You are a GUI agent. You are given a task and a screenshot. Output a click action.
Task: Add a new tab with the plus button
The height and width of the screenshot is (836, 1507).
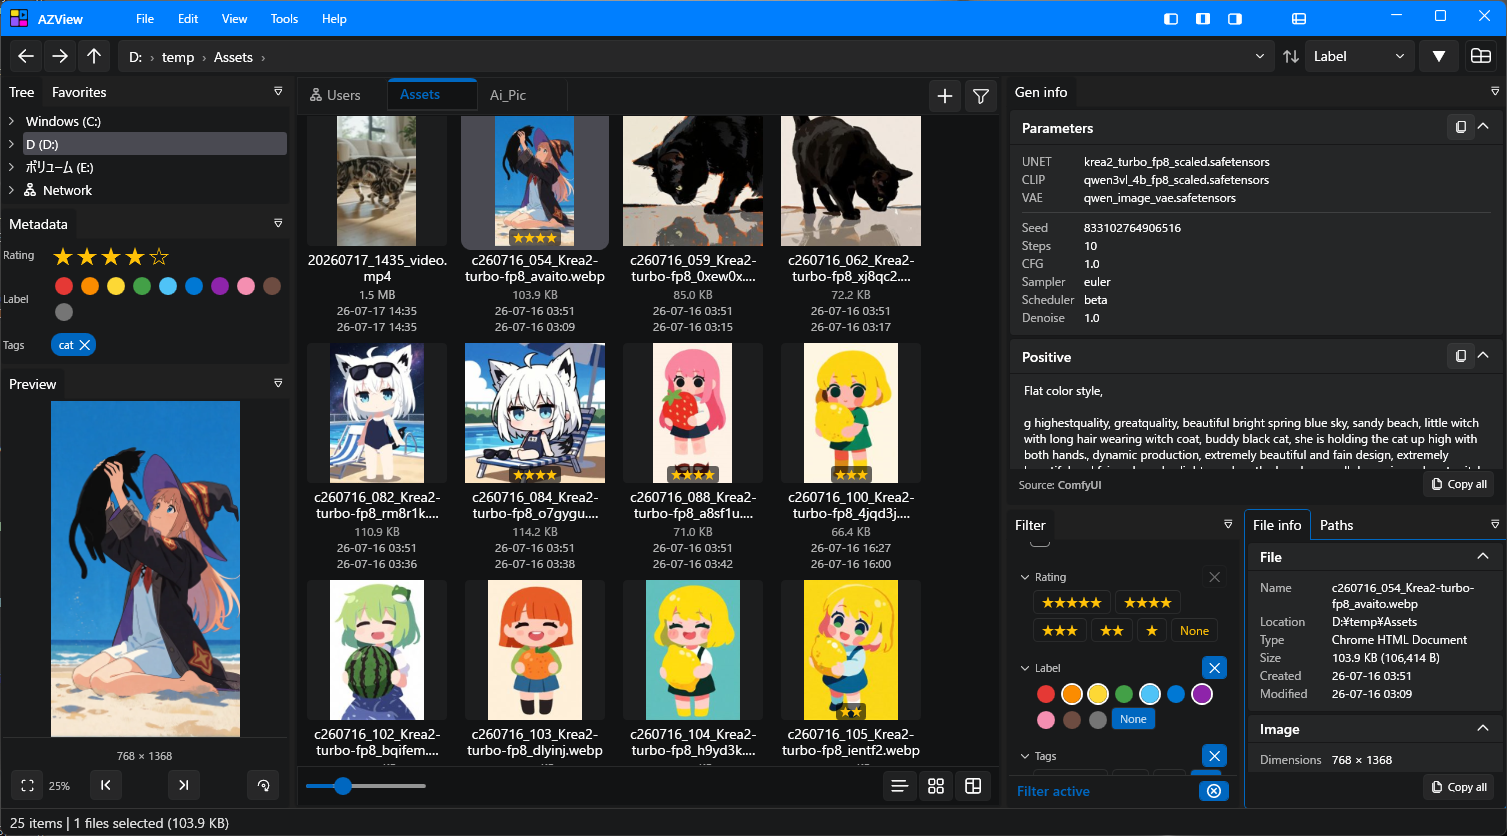coord(945,96)
